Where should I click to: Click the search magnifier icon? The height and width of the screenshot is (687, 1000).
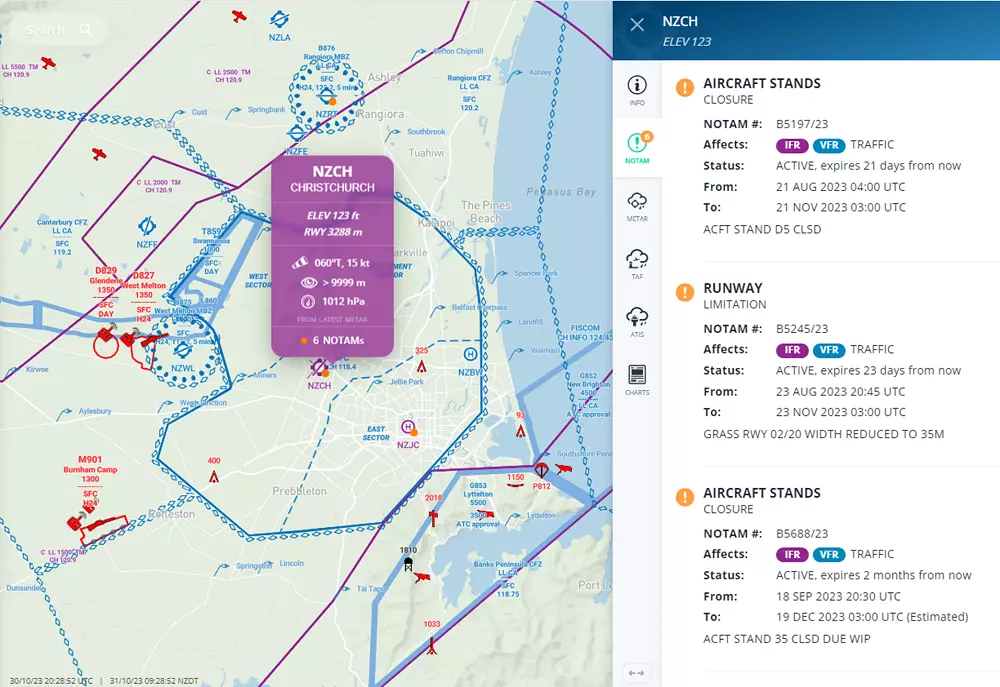(x=88, y=30)
